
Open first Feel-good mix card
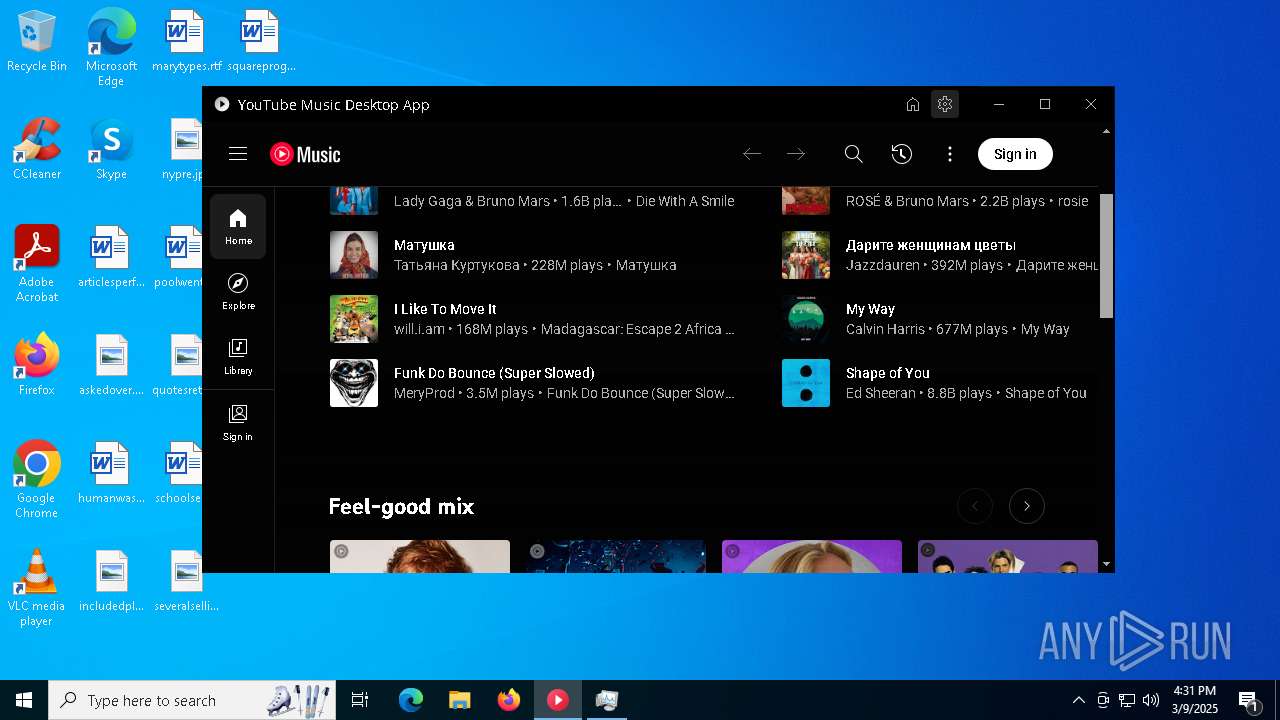click(x=420, y=556)
